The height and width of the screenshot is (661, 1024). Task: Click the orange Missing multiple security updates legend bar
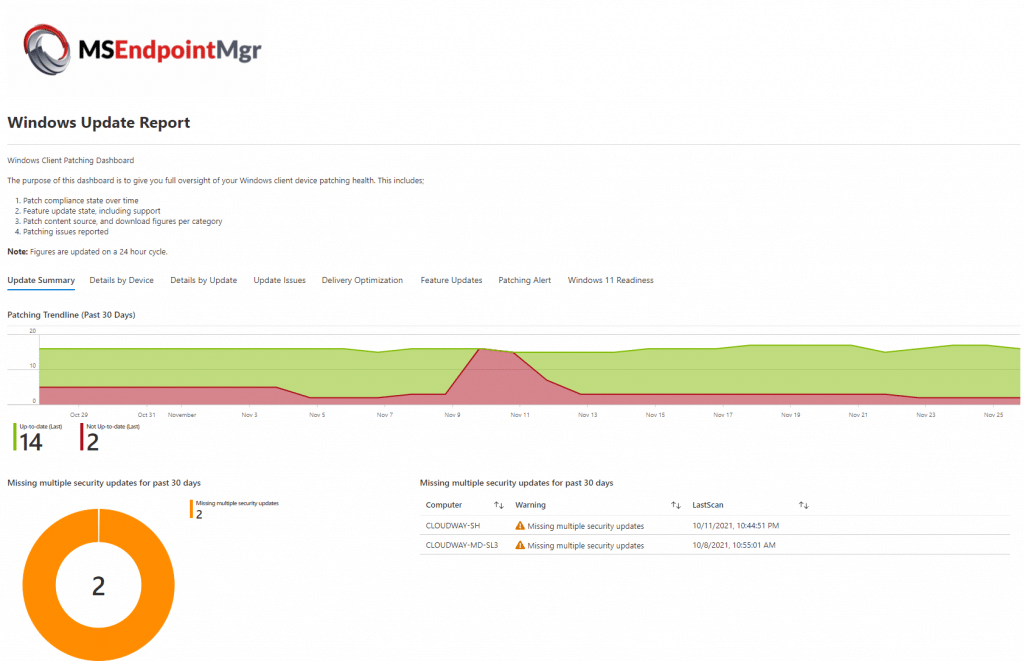coord(191,509)
